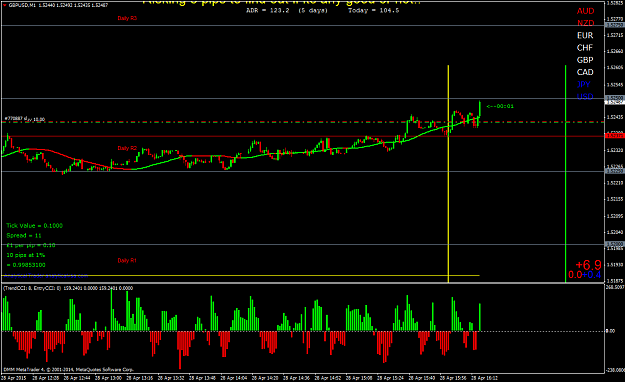This screenshot has height=382, width=625.
Task: Click the 28 Apr 14:04 time axis label
Action: click(234, 378)
